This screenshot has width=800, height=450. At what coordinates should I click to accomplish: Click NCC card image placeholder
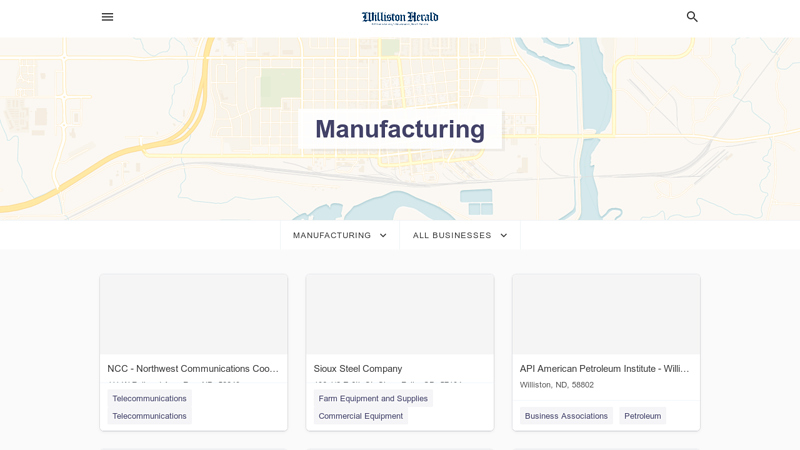194,314
